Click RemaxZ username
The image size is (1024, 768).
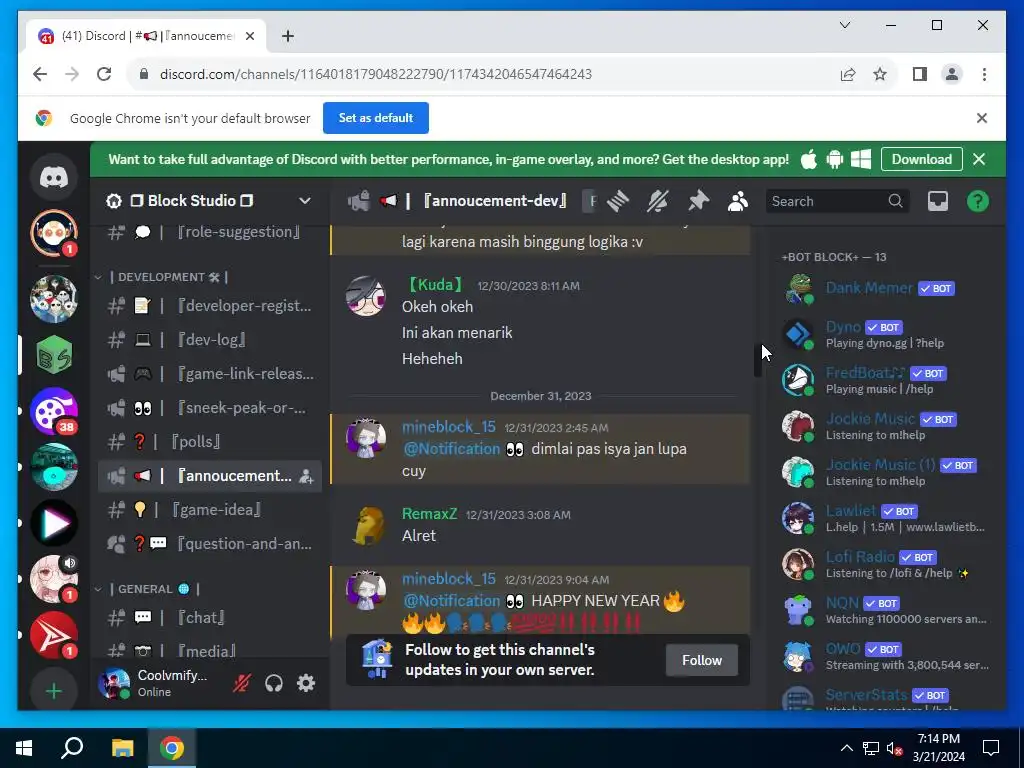(x=429, y=514)
